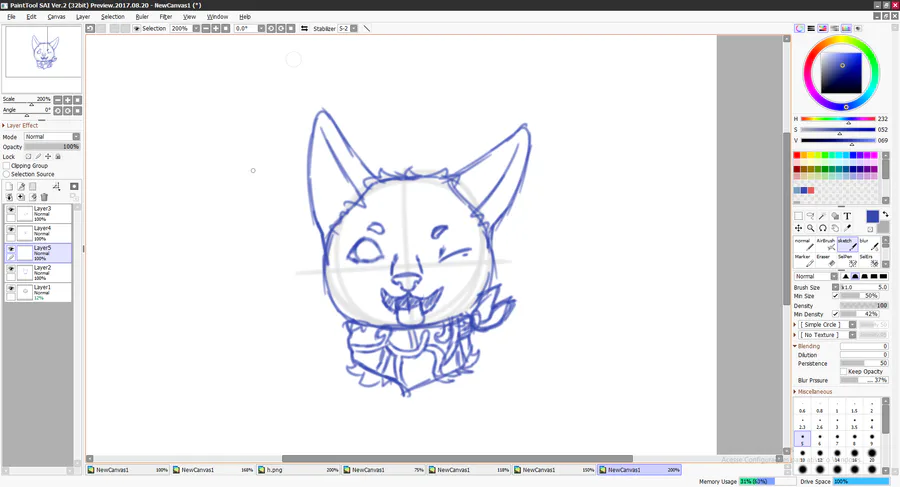Click the horizontal canvas scrollbar
The width and height of the screenshot is (900, 487).
[457, 458]
